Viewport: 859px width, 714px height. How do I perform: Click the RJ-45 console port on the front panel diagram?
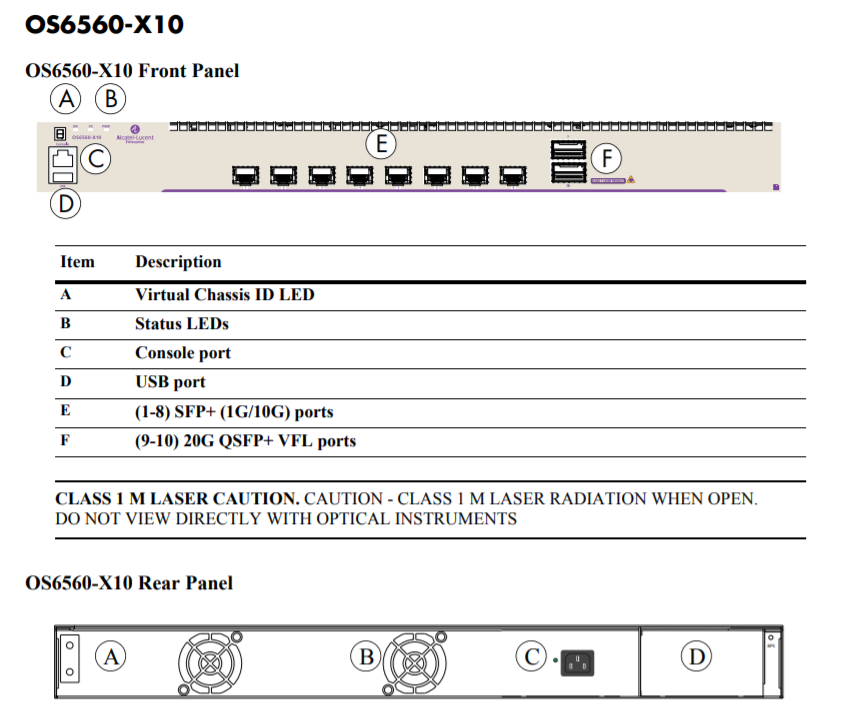point(62,158)
